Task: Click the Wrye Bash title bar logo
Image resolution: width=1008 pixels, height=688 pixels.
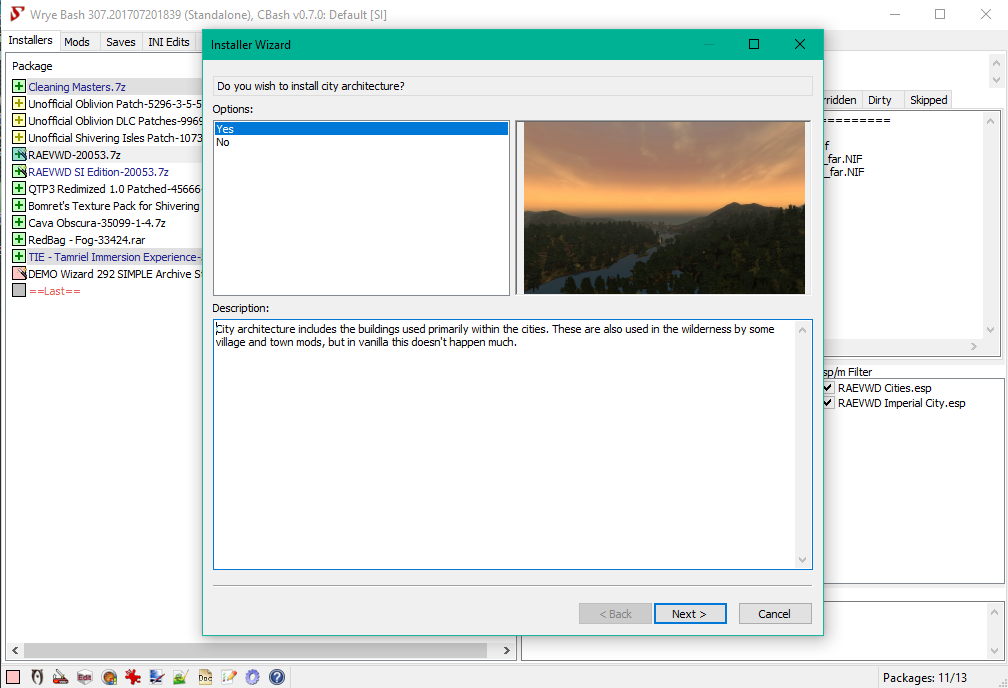Action: 17,14
